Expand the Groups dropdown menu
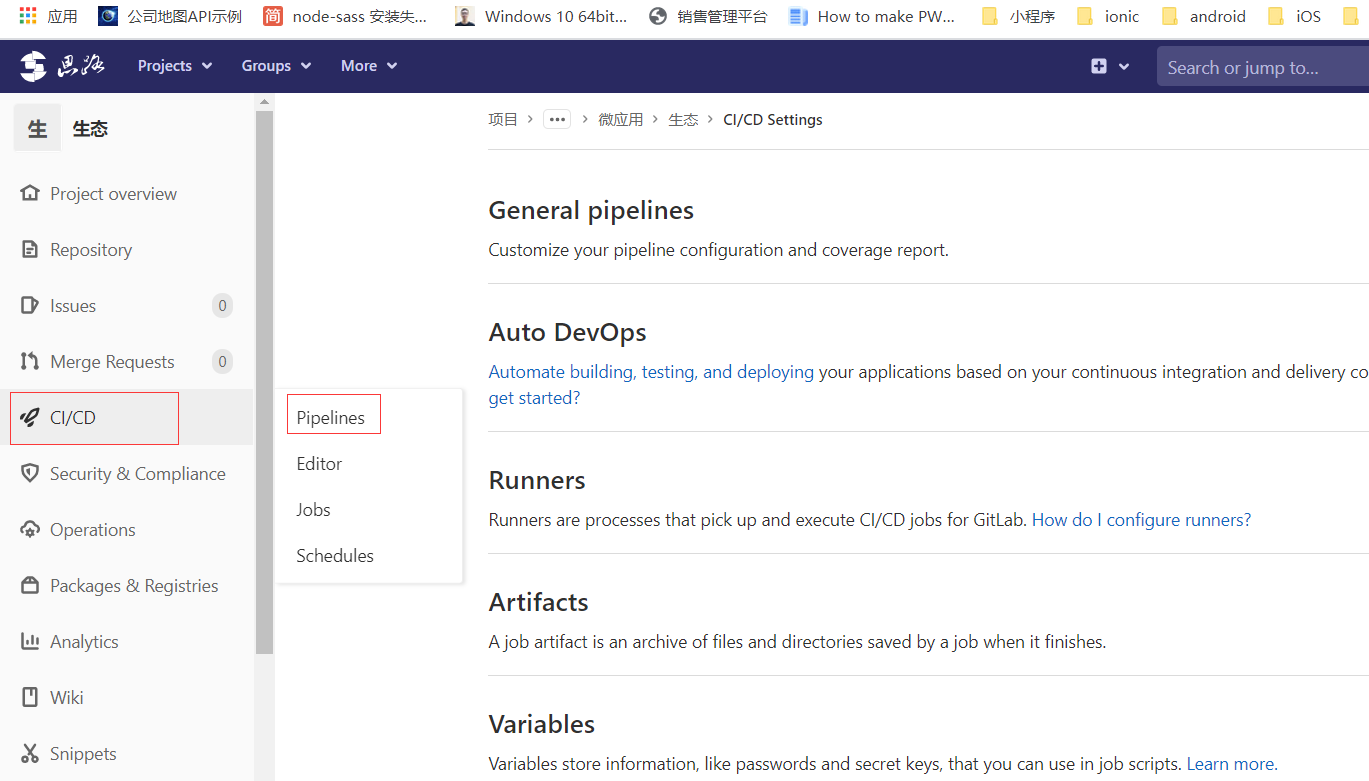1369x781 pixels. [276, 66]
